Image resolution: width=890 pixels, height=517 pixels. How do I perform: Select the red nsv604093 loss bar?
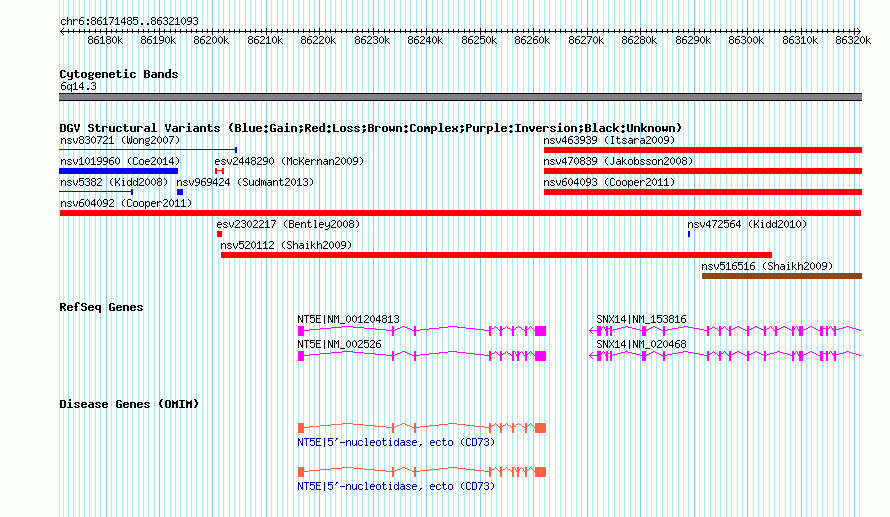pos(703,192)
